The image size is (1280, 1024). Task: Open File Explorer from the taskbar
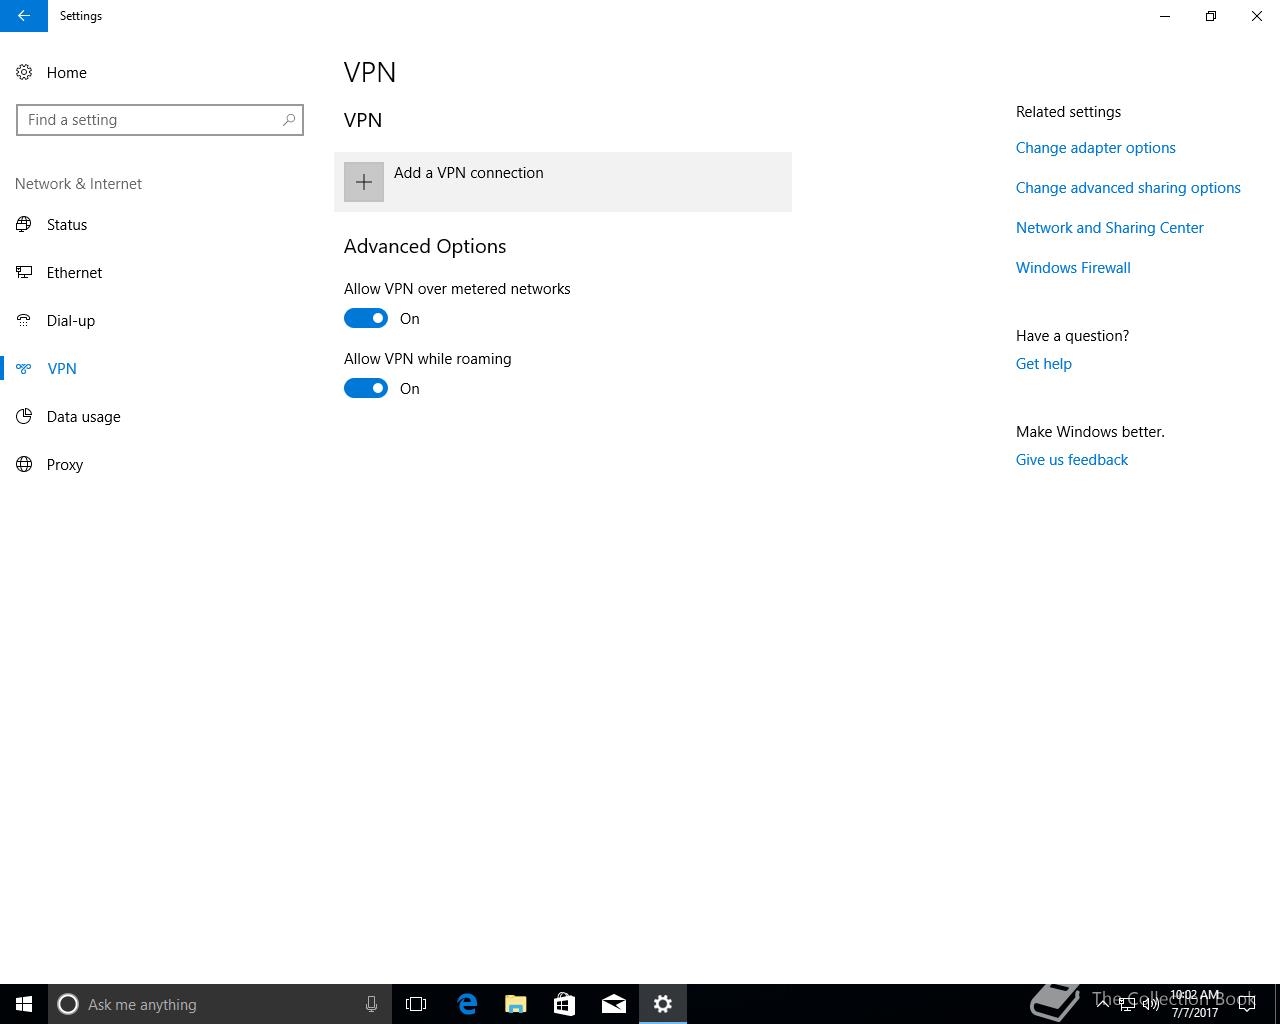click(x=516, y=1004)
